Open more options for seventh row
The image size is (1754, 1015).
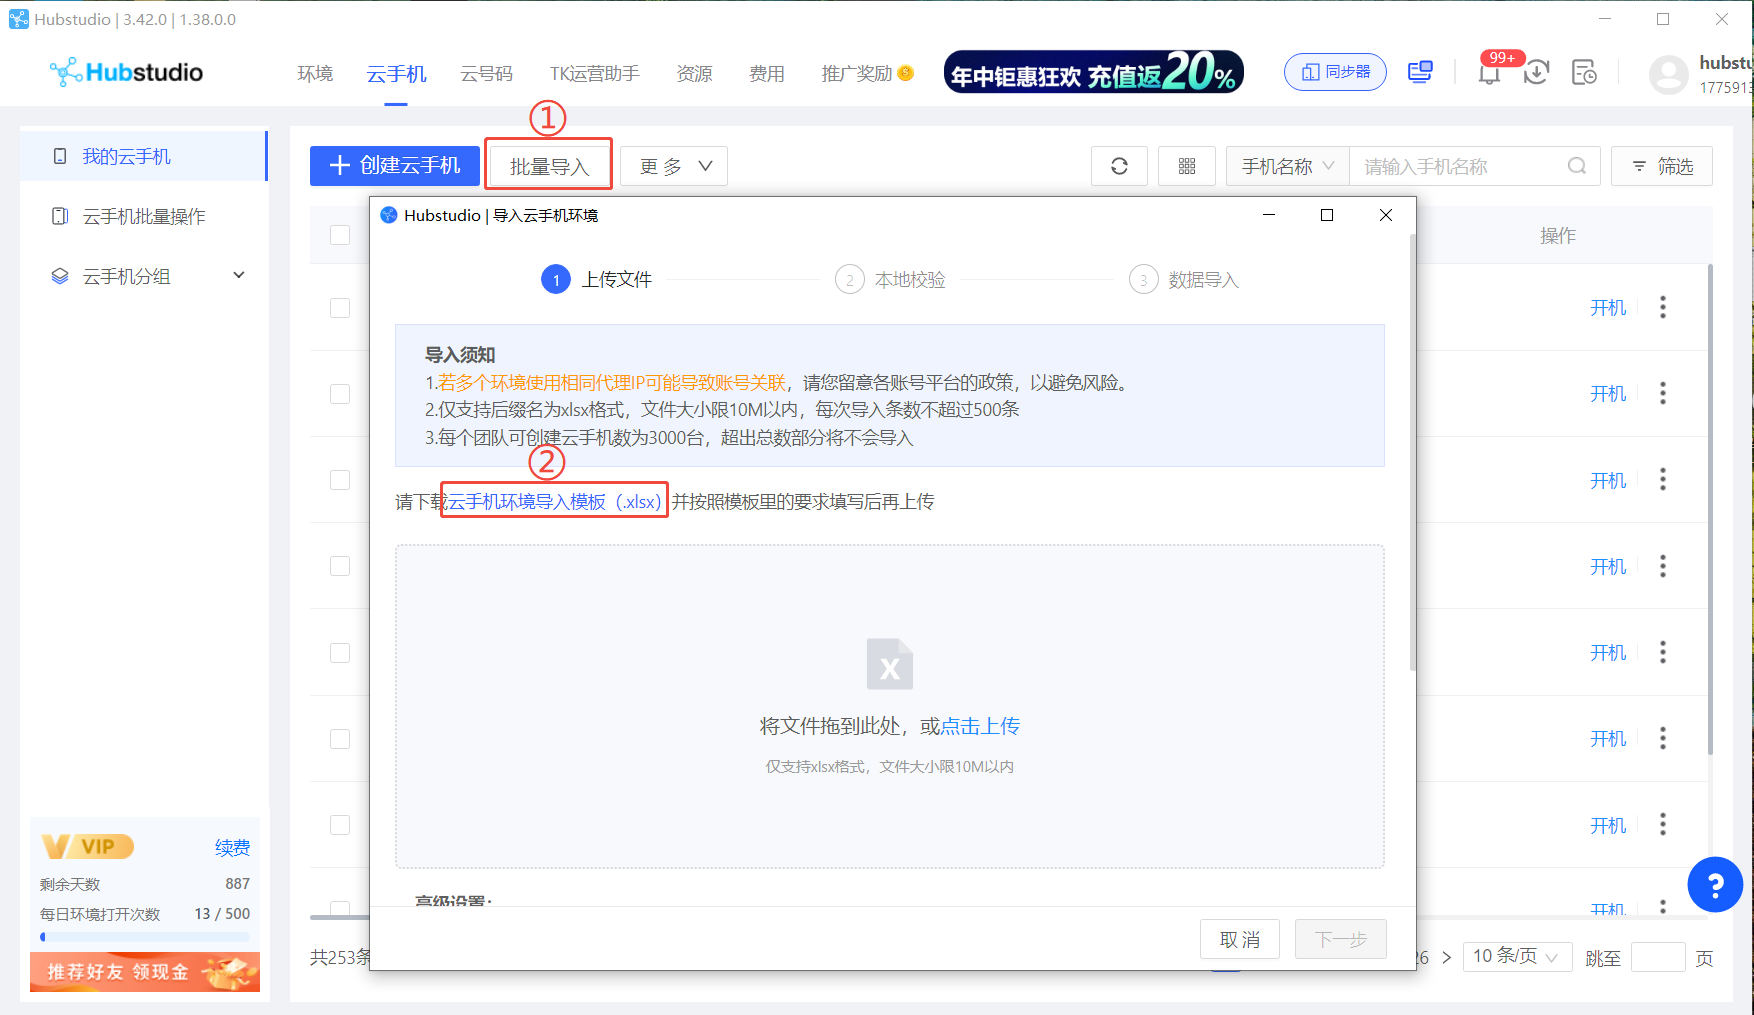point(1663,824)
